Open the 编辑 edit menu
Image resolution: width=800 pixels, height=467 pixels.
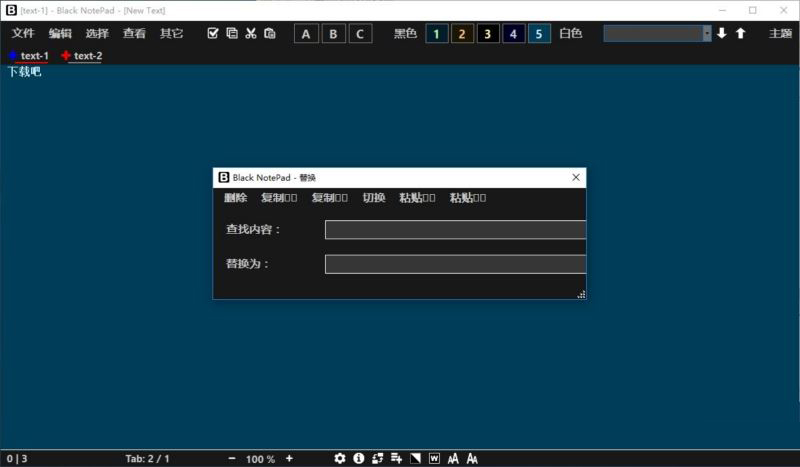click(x=60, y=33)
